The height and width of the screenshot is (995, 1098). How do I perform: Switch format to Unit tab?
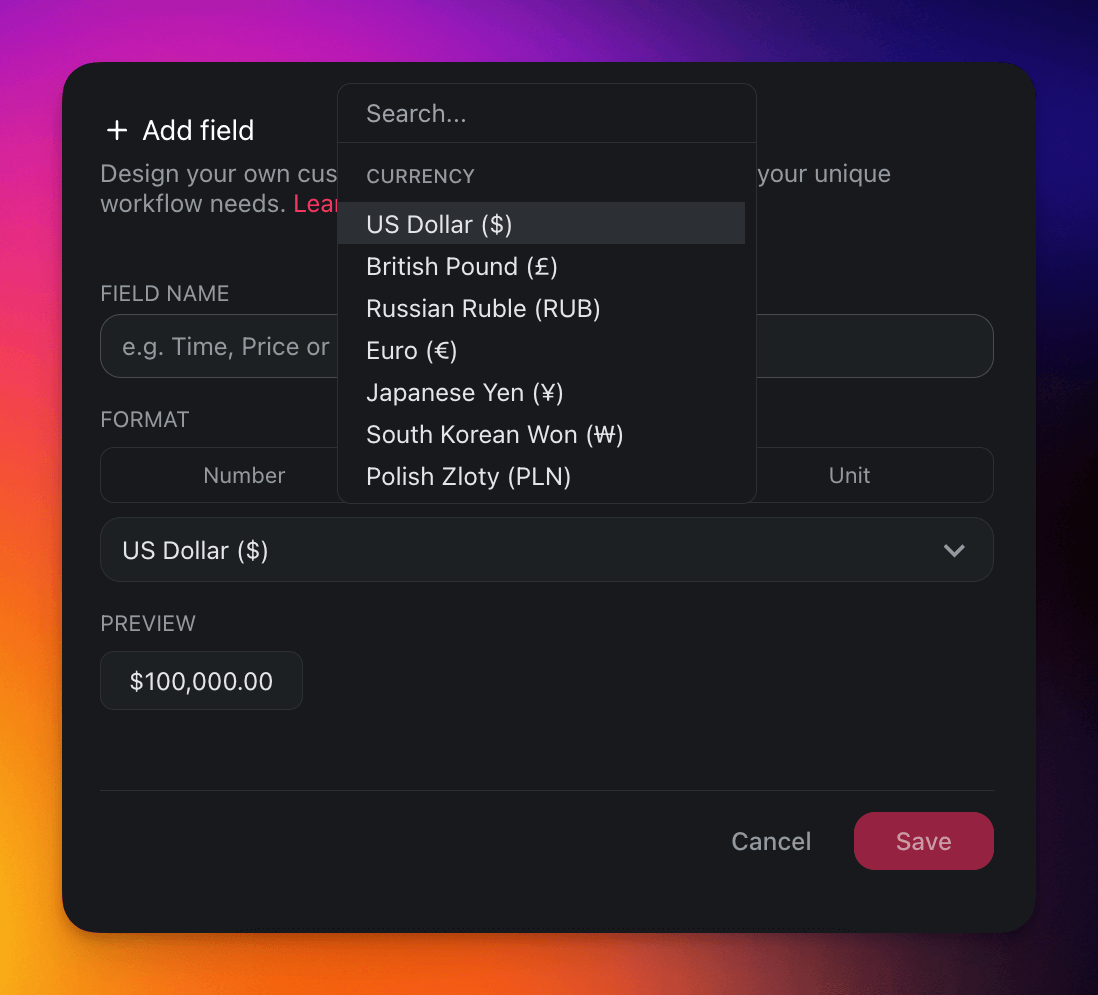click(849, 476)
